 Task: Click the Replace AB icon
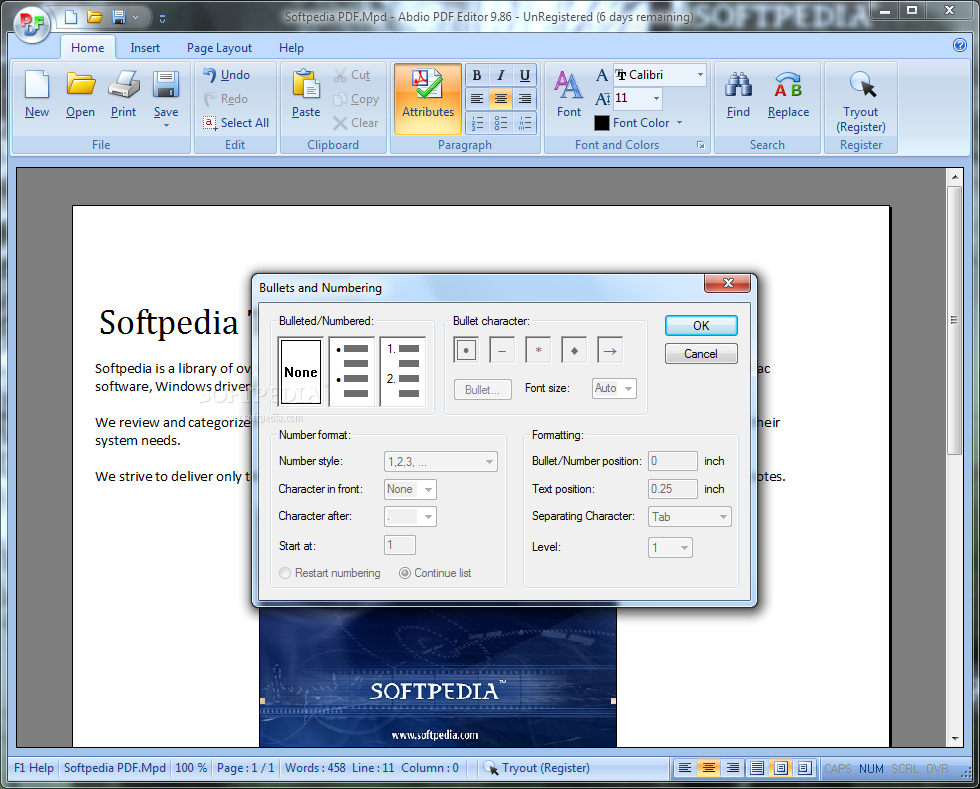click(x=788, y=84)
